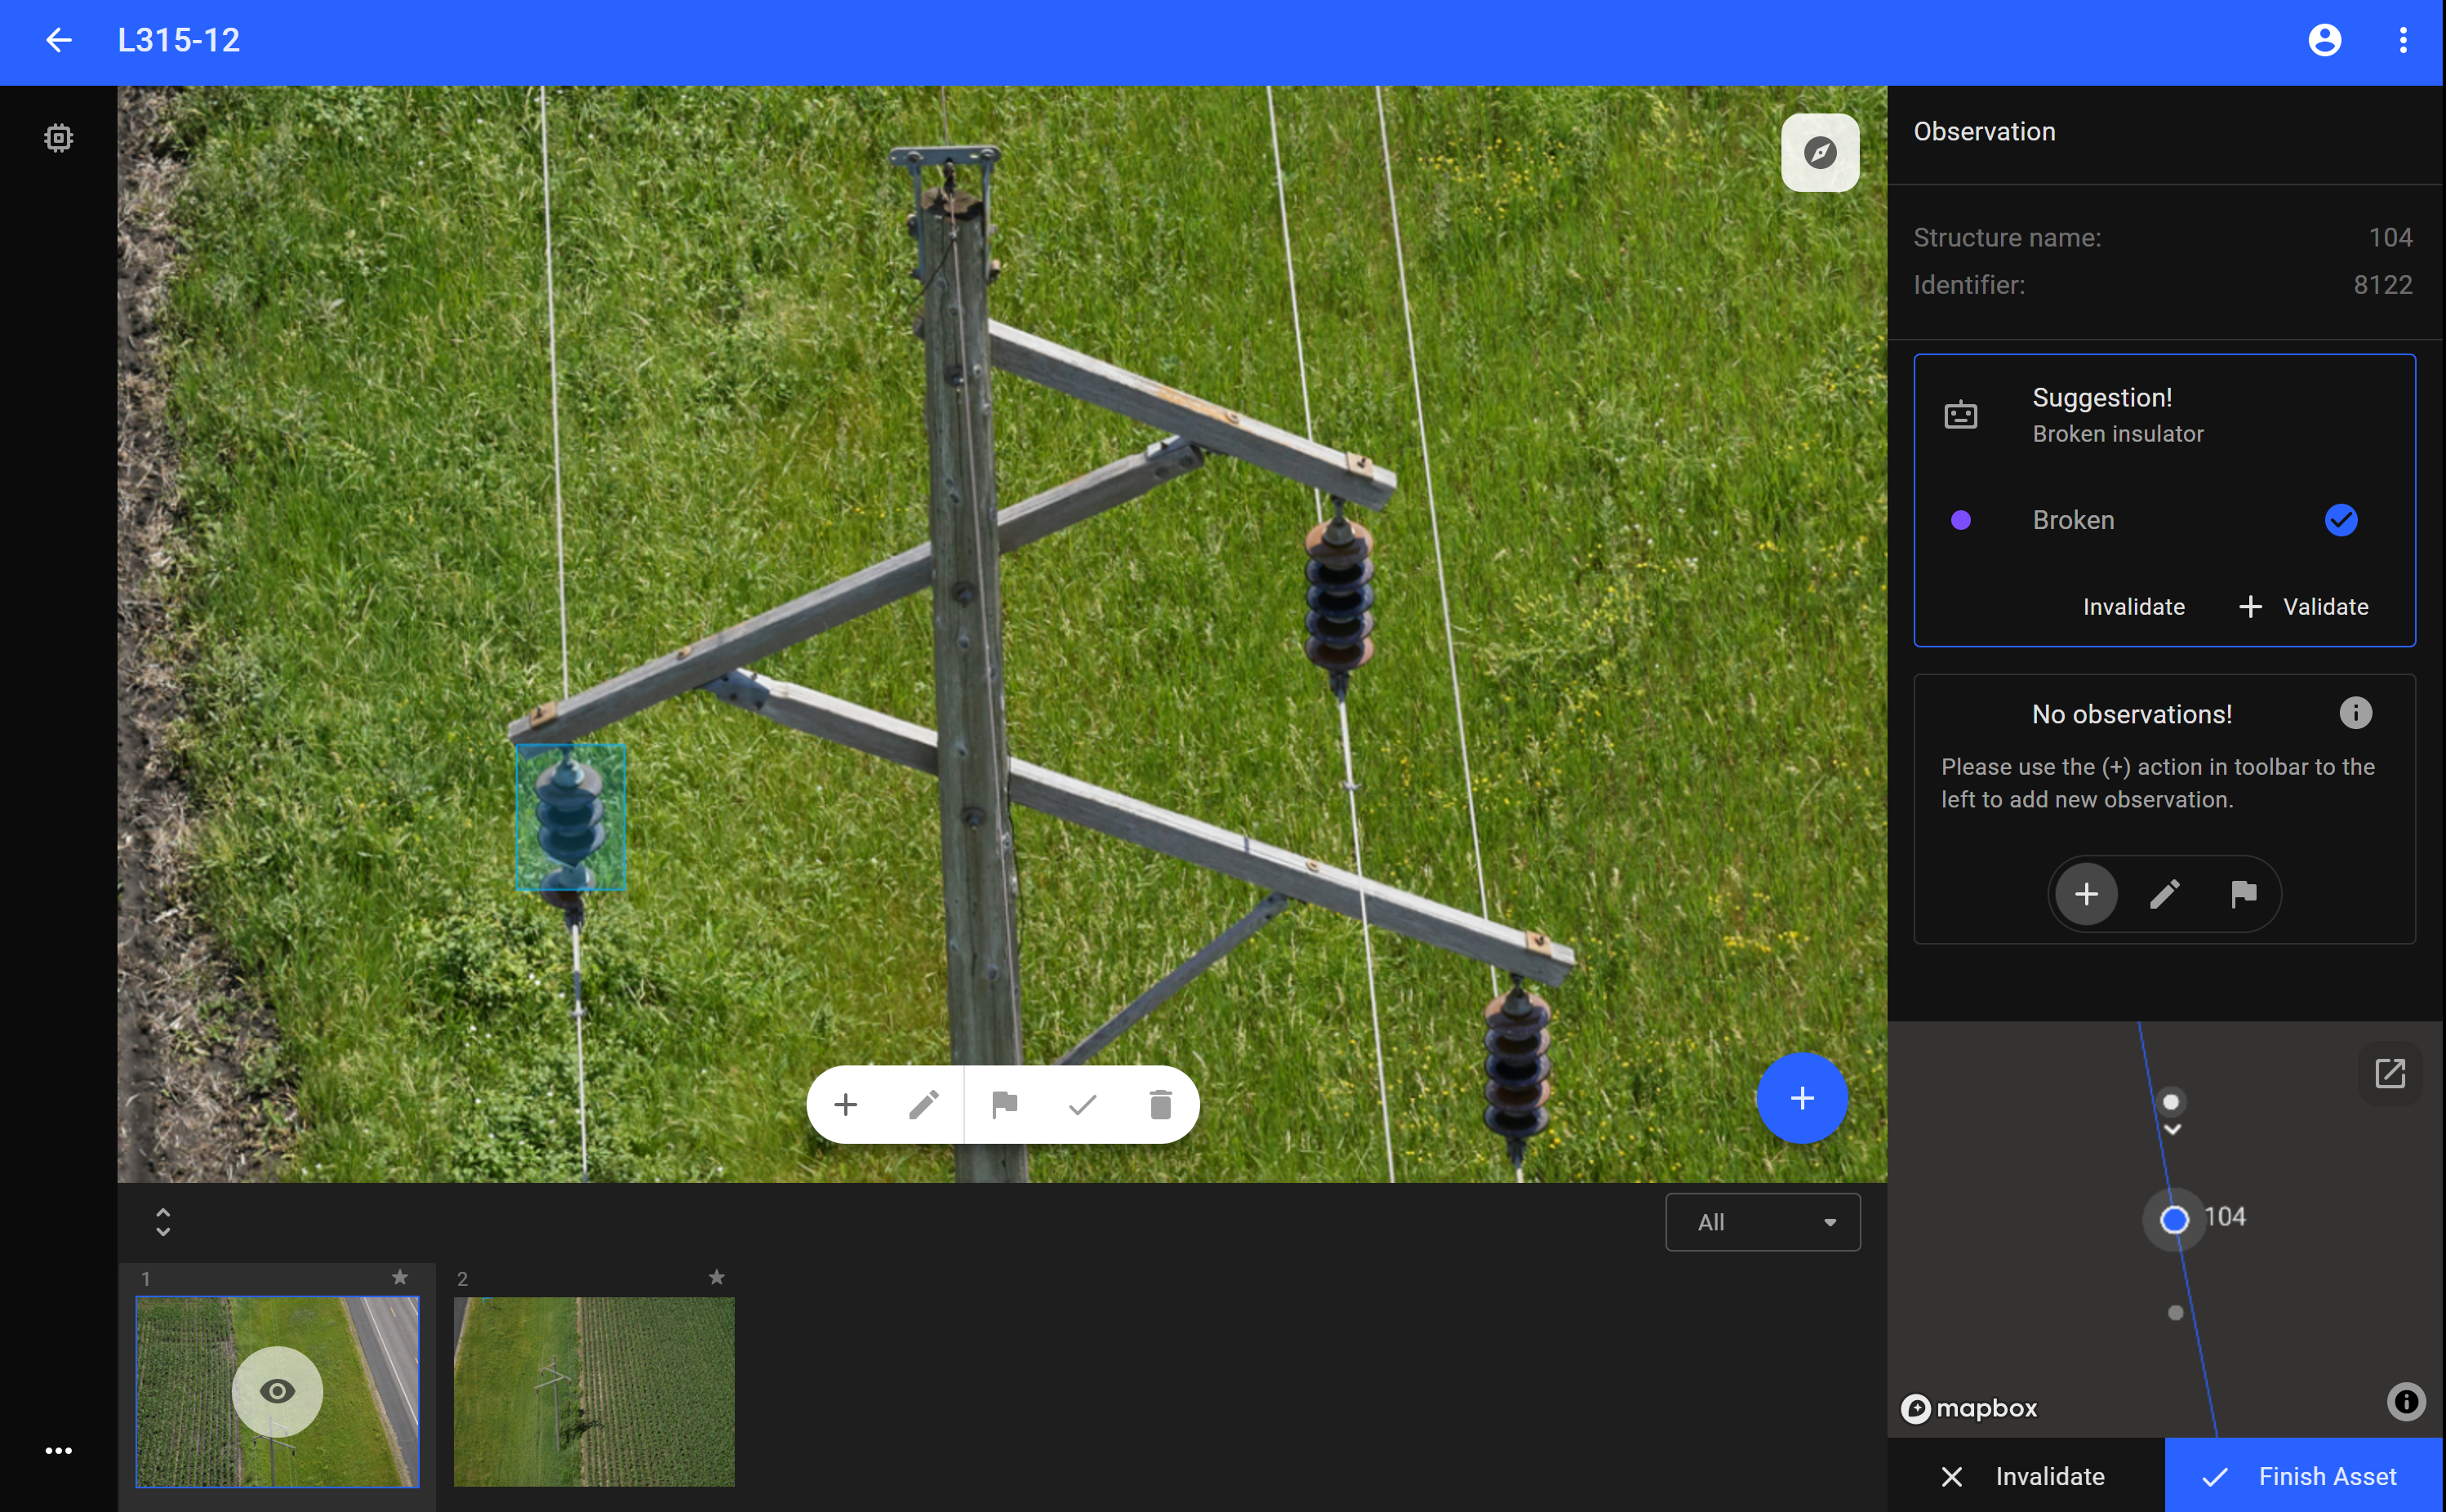The image size is (2446, 1512).
Task: Select the pencil edit tool in floating toolbar
Action: (924, 1104)
